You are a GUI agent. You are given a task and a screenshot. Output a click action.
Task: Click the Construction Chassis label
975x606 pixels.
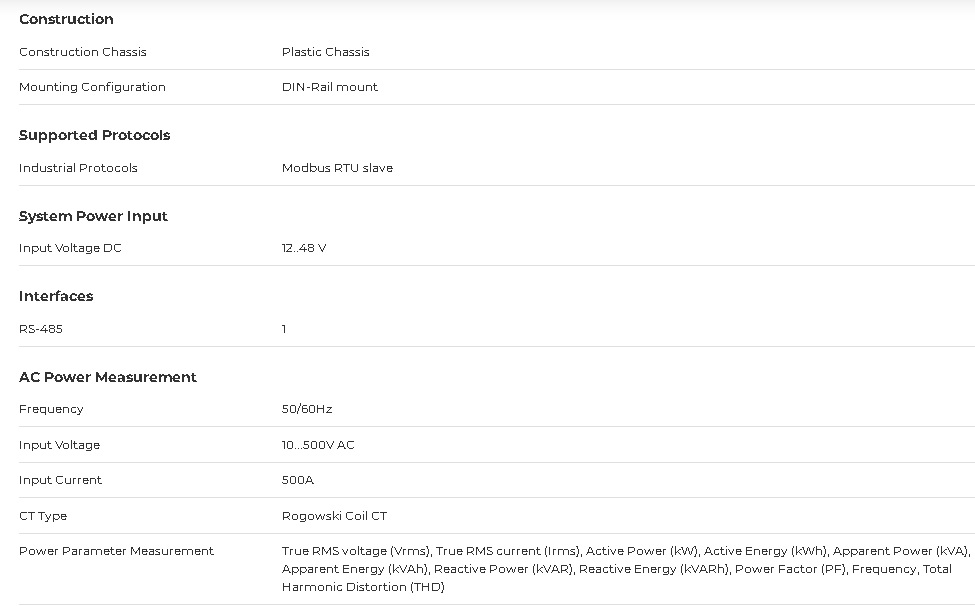83,52
